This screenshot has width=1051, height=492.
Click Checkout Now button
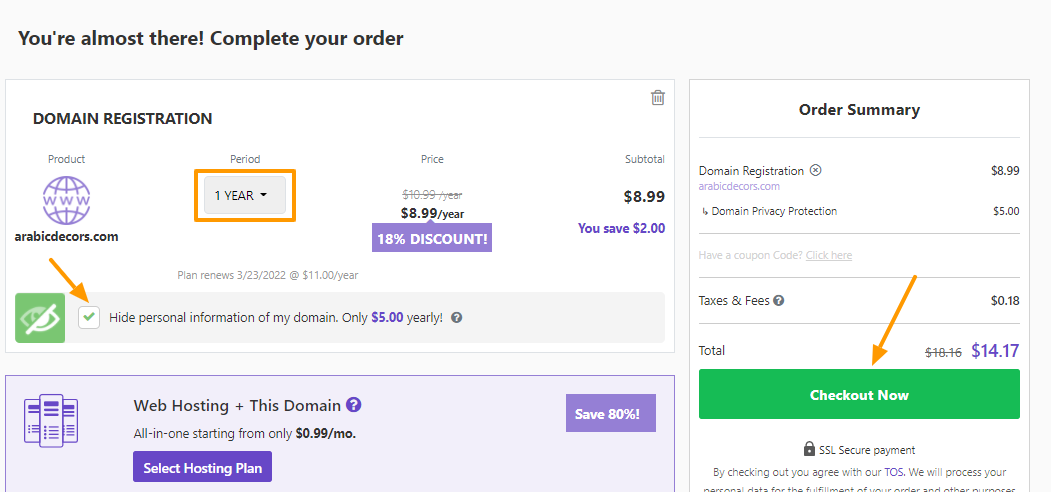point(859,394)
